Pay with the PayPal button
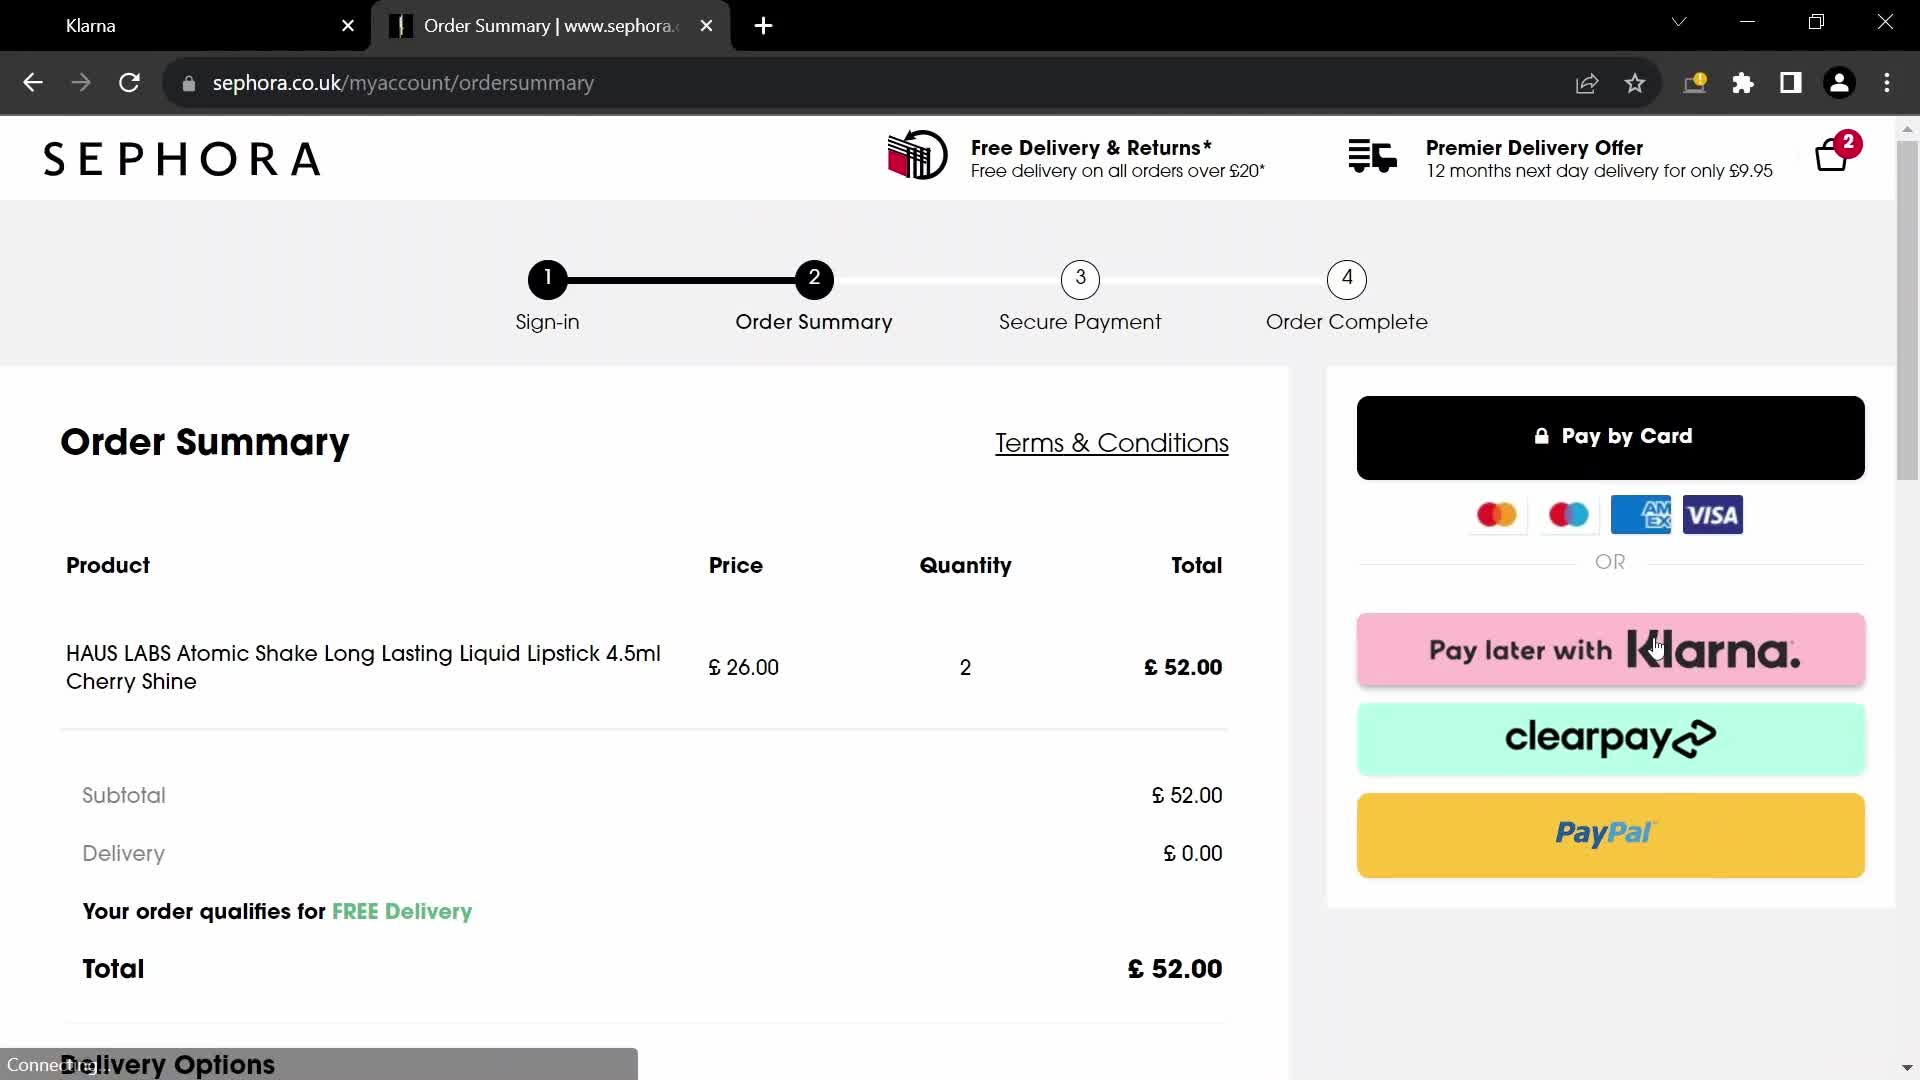 tap(1610, 835)
